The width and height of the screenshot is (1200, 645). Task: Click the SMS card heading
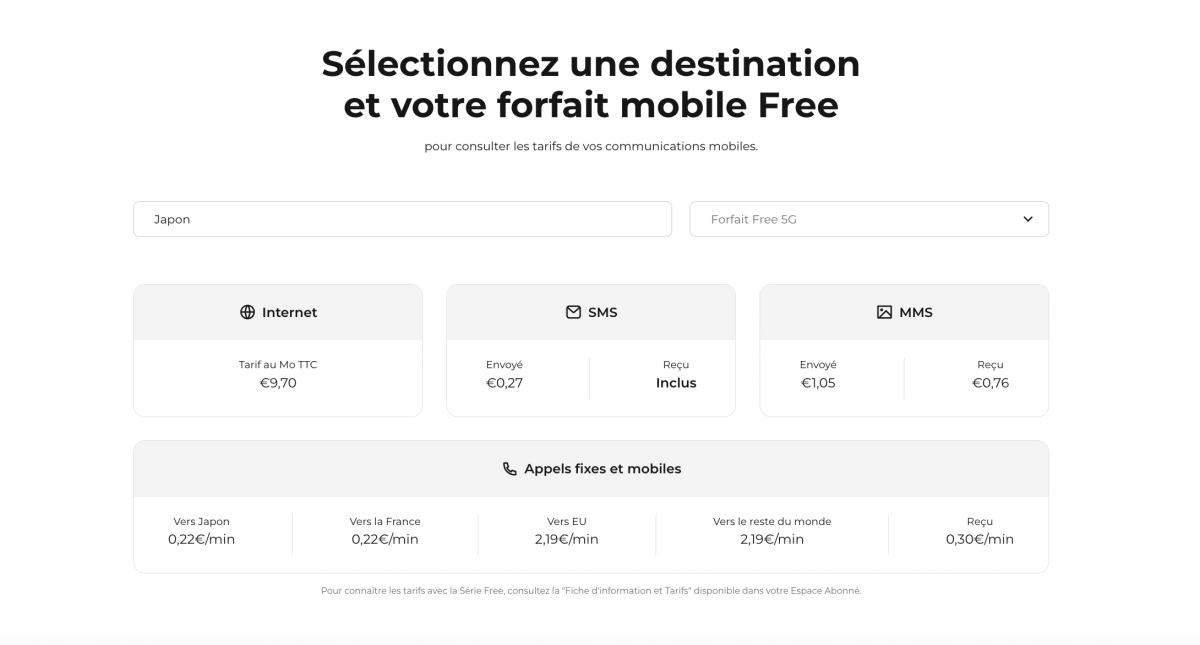pos(602,312)
